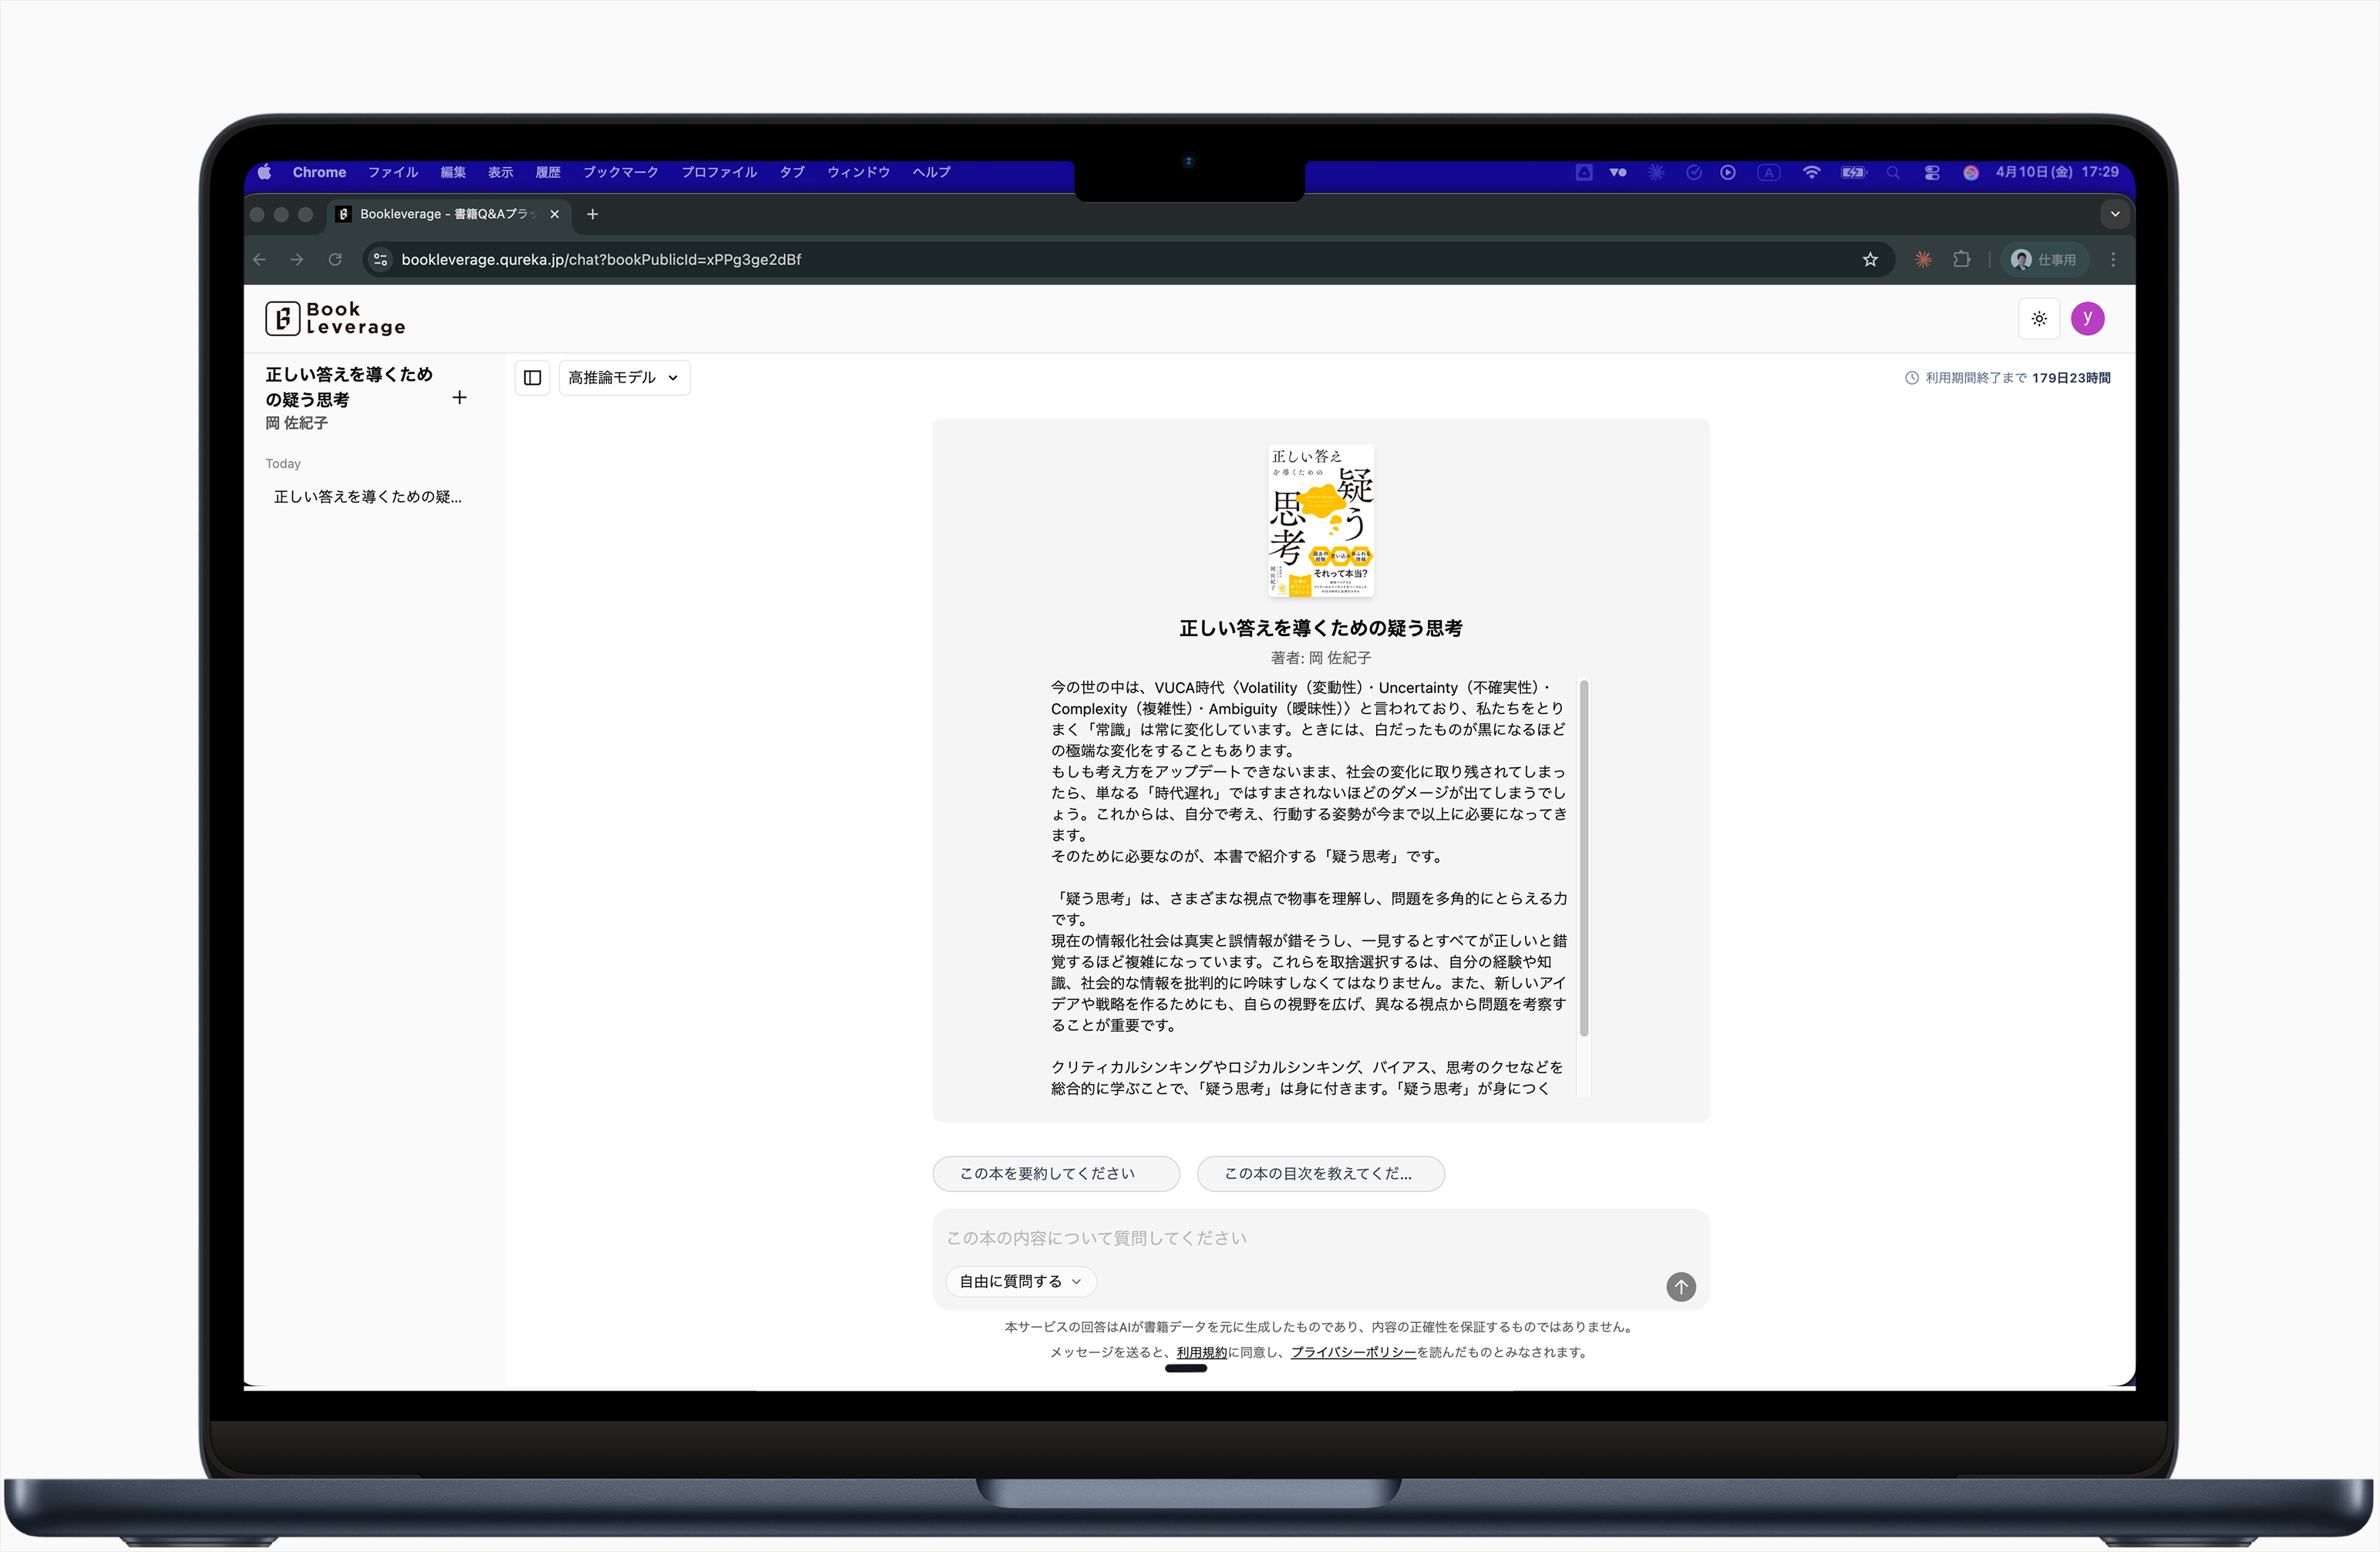Expand the 自由に質問する dropdown
The image size is (2380, 1552).
pyautogui.click(x=1020, y=1282)
